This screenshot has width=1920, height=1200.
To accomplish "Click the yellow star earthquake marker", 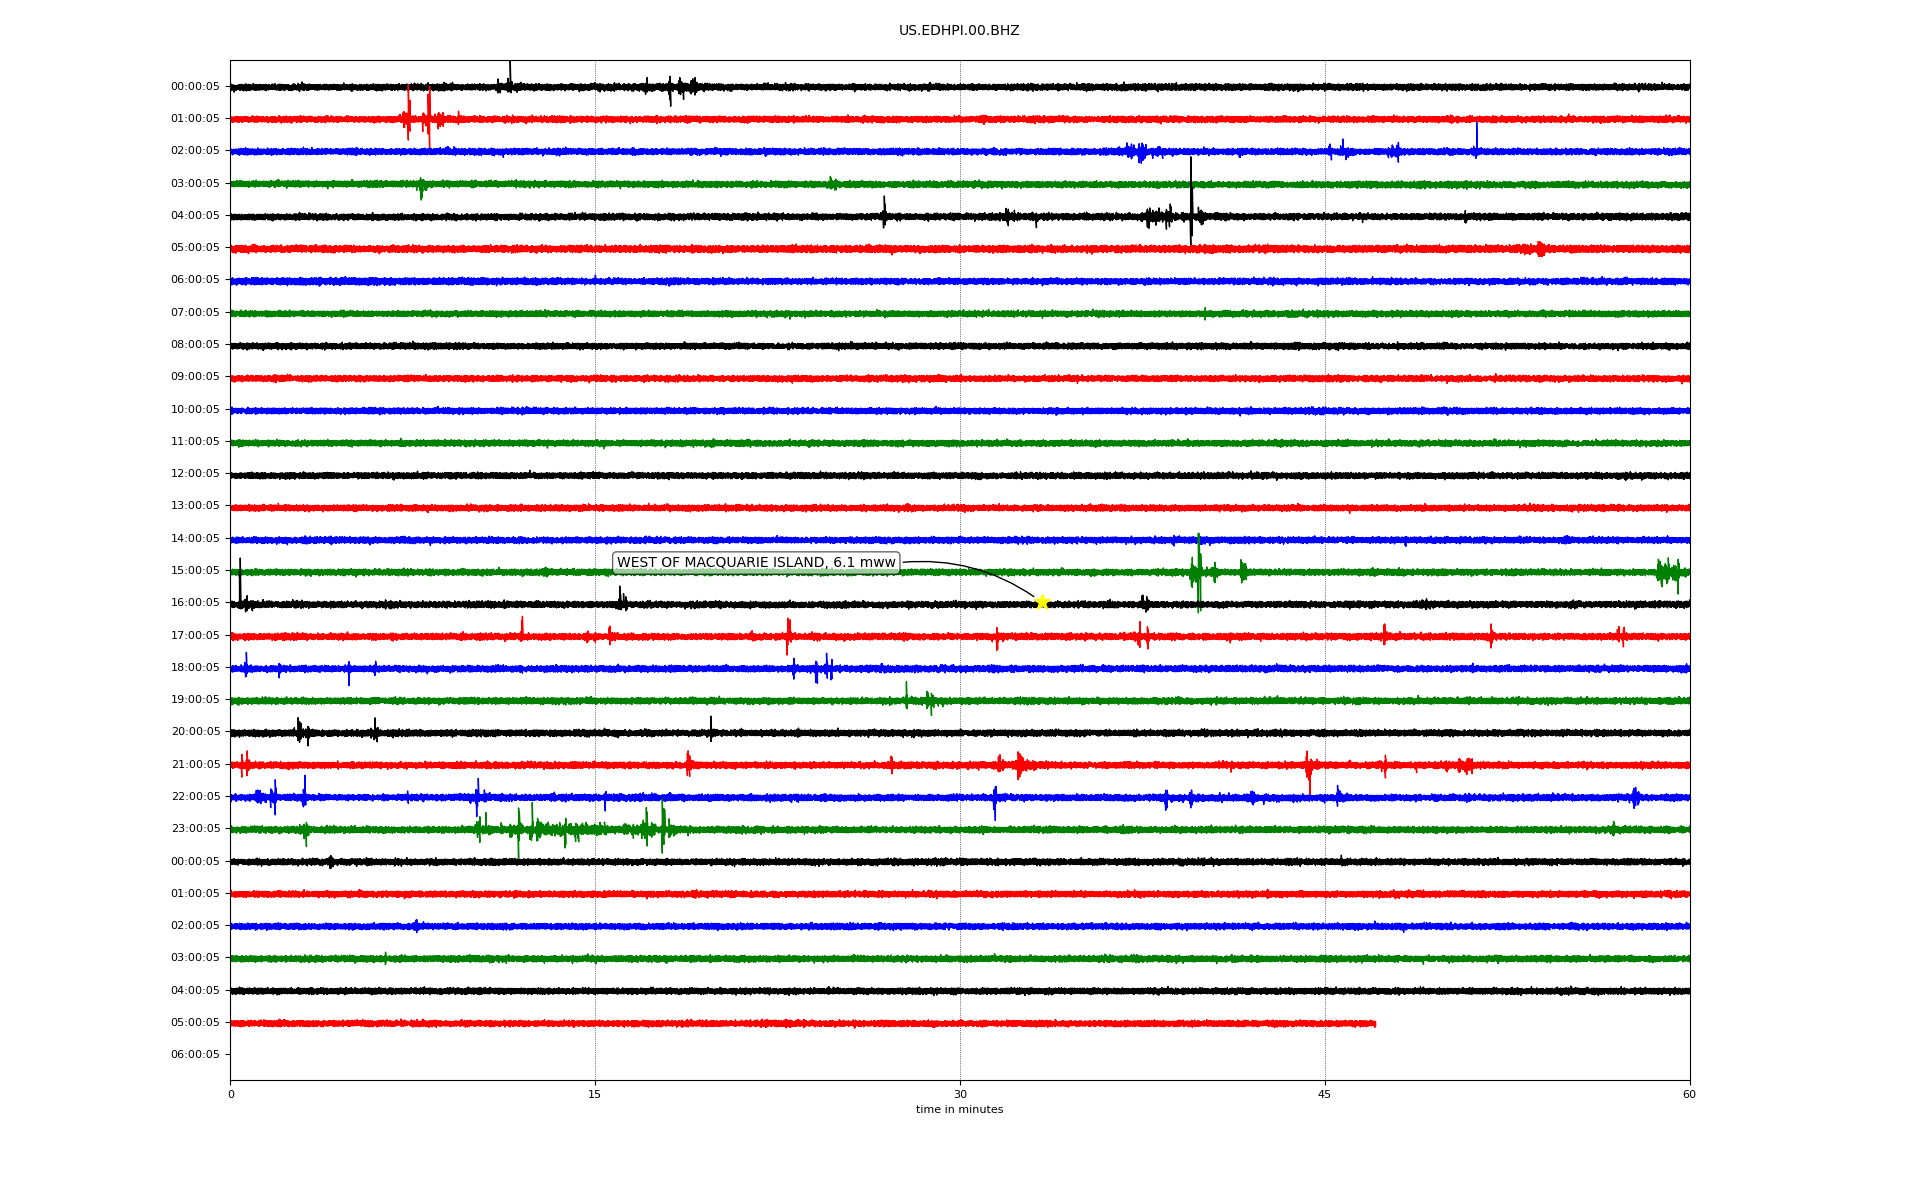I will pyautogui.click(x=1041, y=601).
